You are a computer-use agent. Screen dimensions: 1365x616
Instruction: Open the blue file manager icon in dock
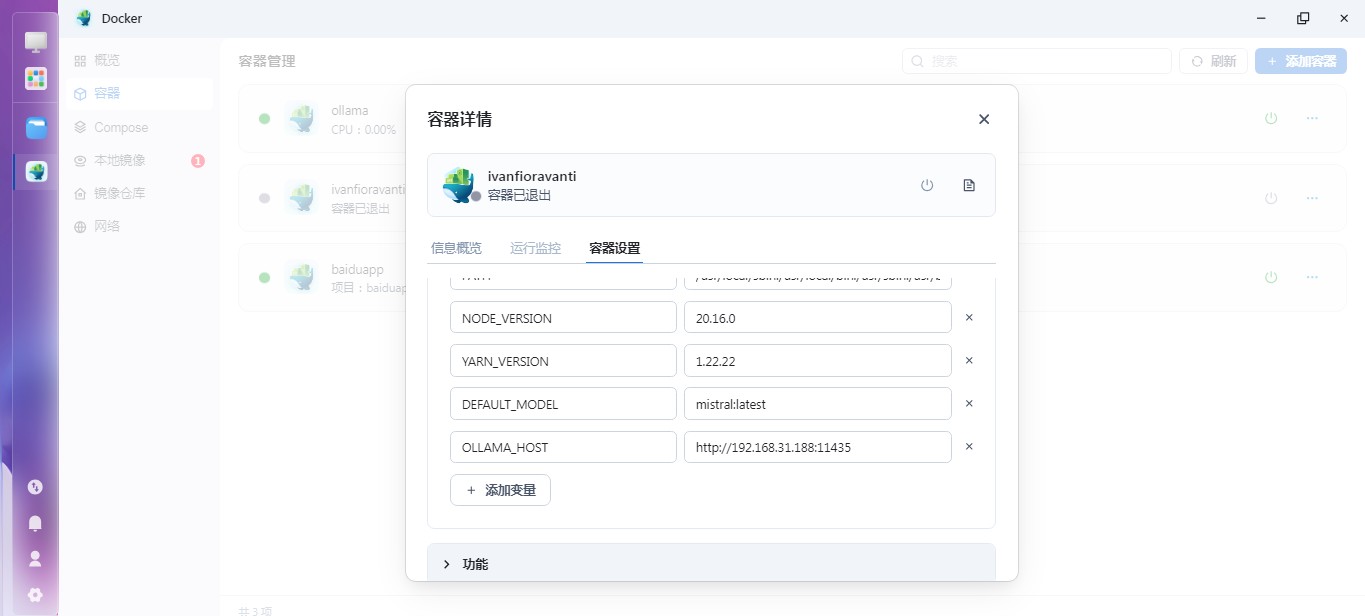[36, 128]
